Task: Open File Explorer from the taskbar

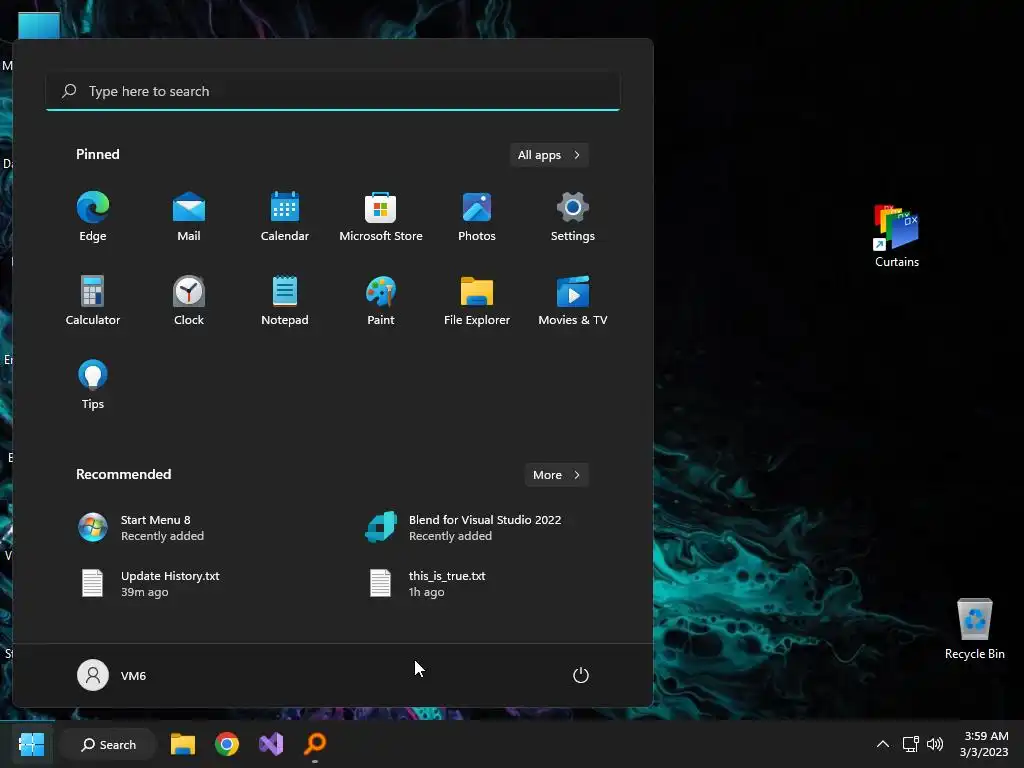Action: tap(183, 744)
